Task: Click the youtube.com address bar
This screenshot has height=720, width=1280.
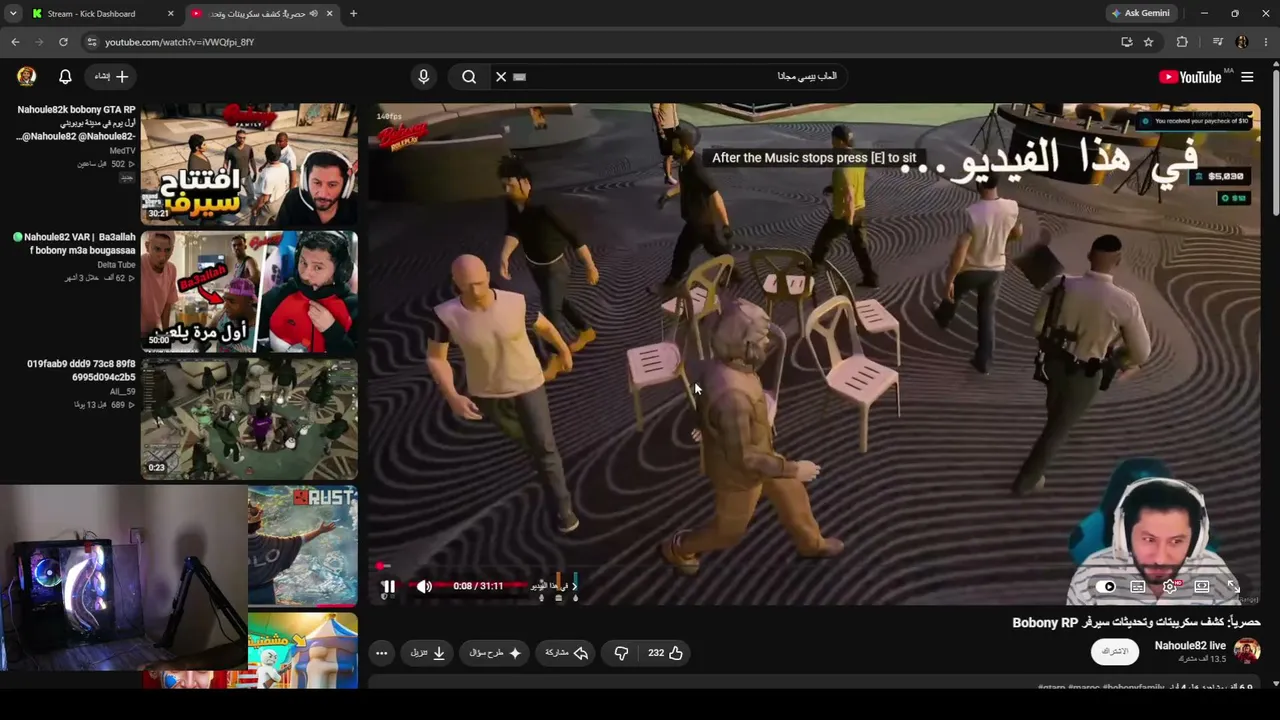Action: coord(600,42)
